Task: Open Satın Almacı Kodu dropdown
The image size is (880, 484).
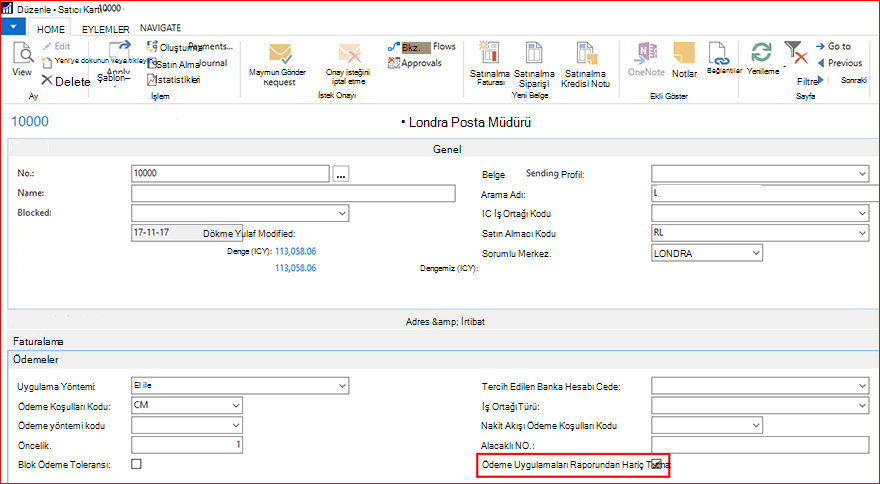Action: tap(862, 233)
